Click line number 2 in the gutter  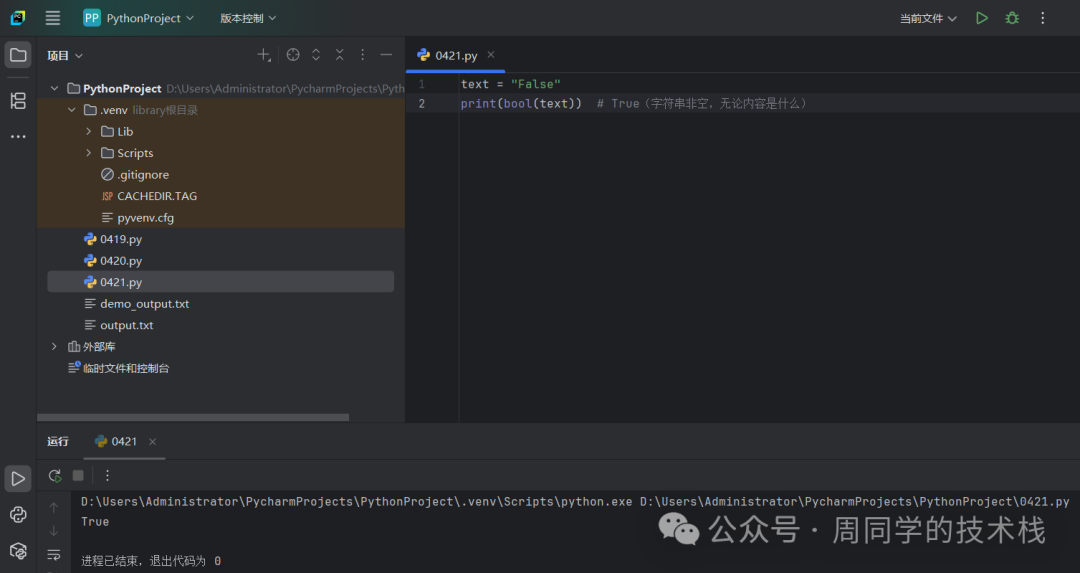click(422, 103)
